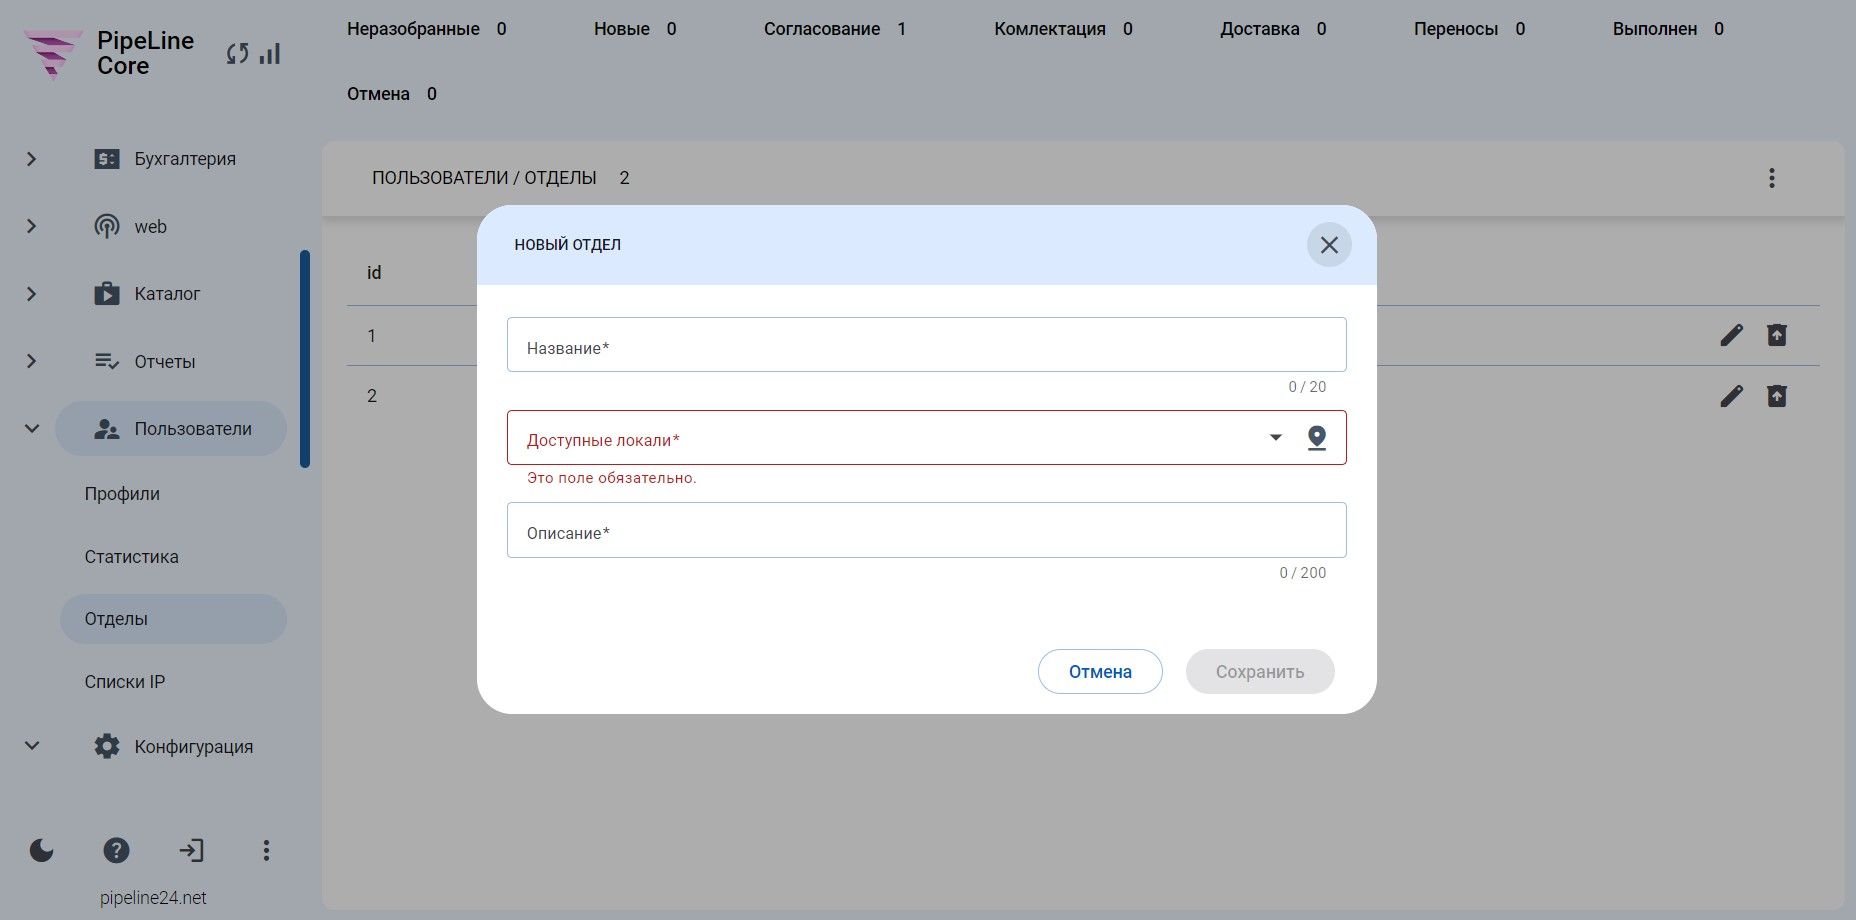Expand the Бухгалтерия section chevron

point(32,159)
